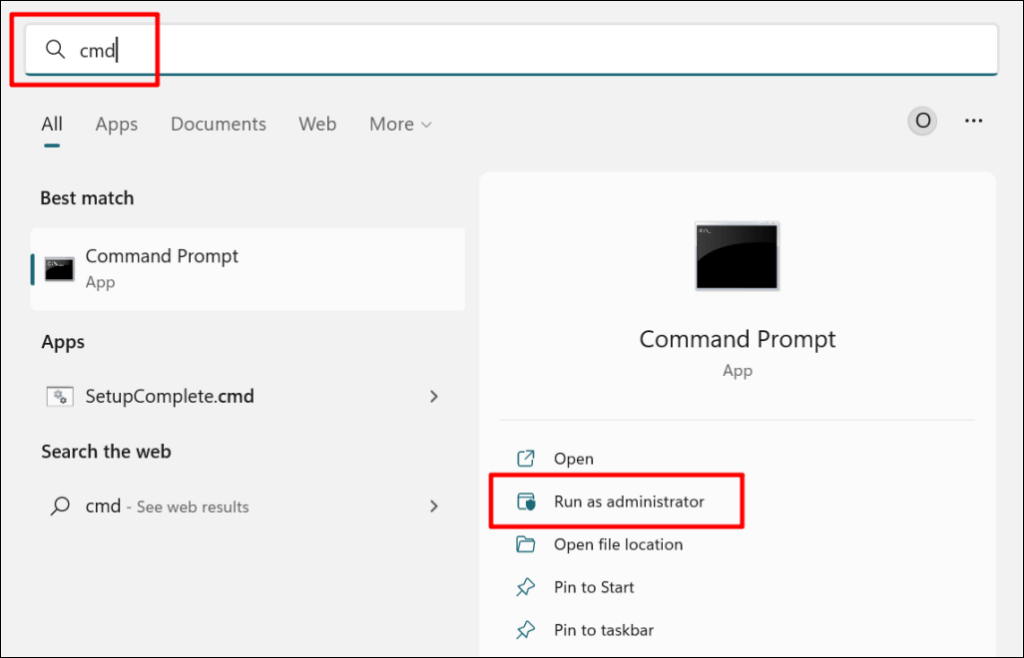Viewport: 1024px width, 658px height.
Task: Click the SetupComplete.cmd file icon
Action: click(x=60, y=397)
